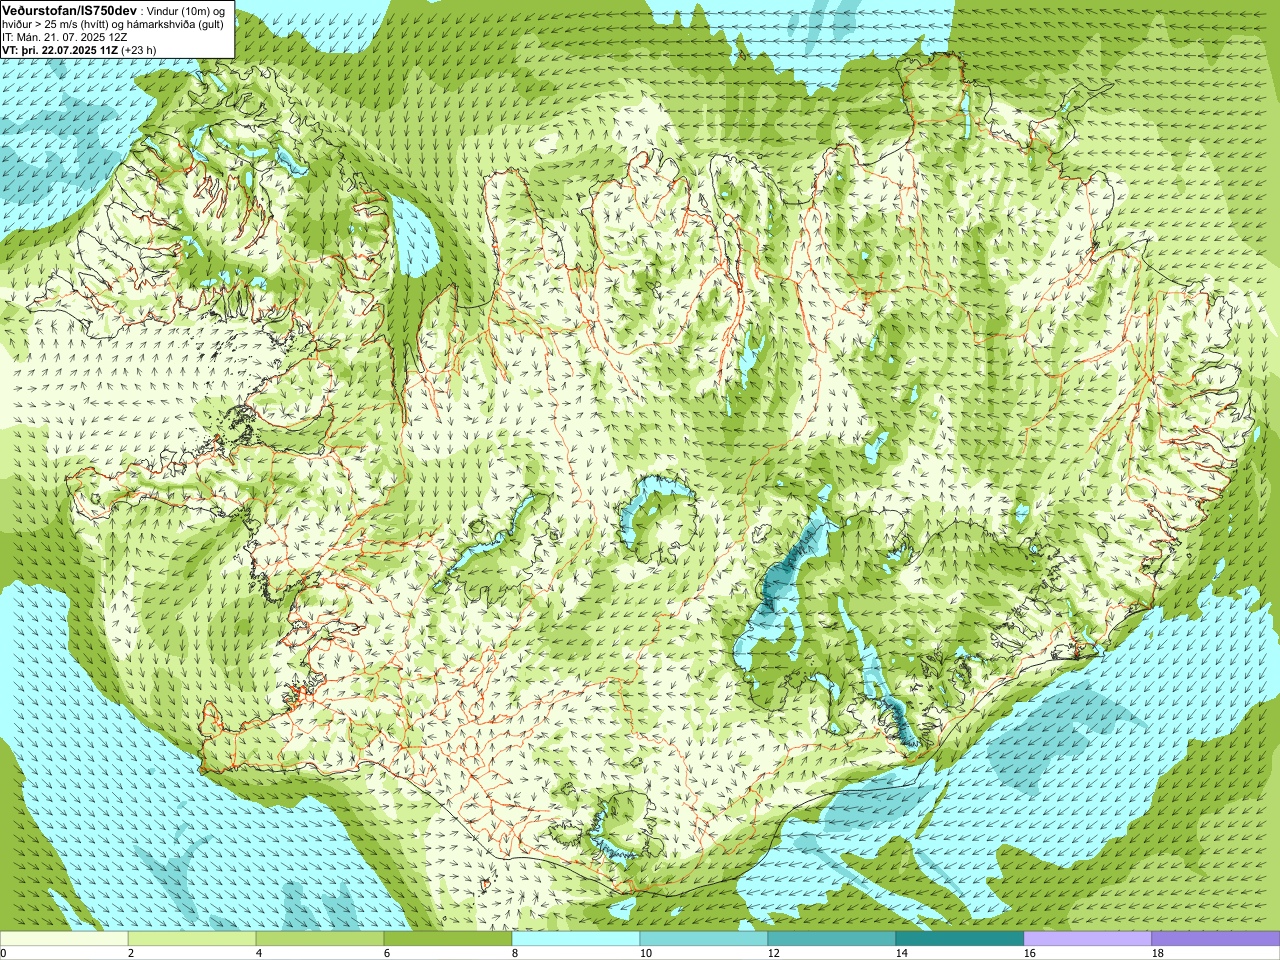Click the legend scale label "12"
The height and width of the screenshot is (960, 1280).
point(773,953)
